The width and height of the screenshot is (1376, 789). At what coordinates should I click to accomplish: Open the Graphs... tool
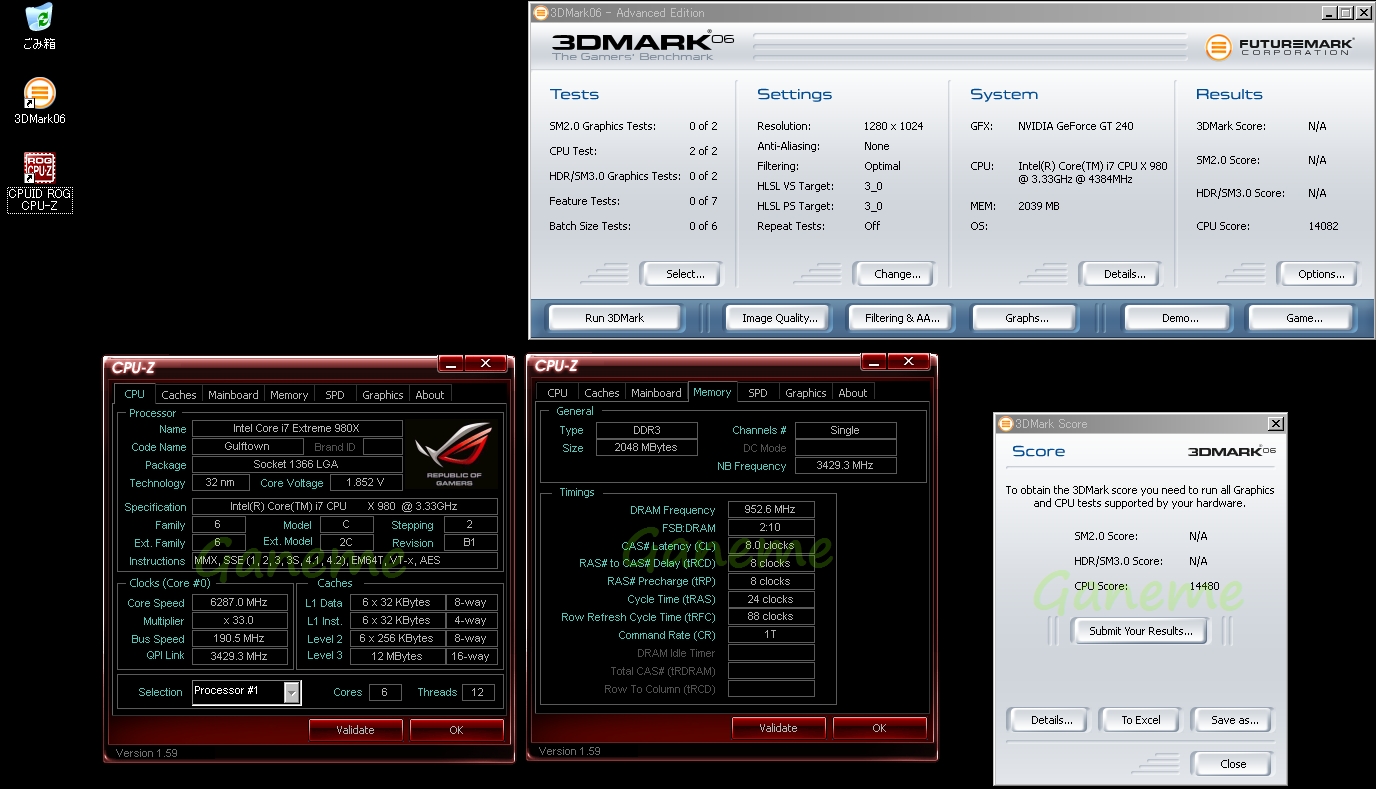pos(1027,318)
